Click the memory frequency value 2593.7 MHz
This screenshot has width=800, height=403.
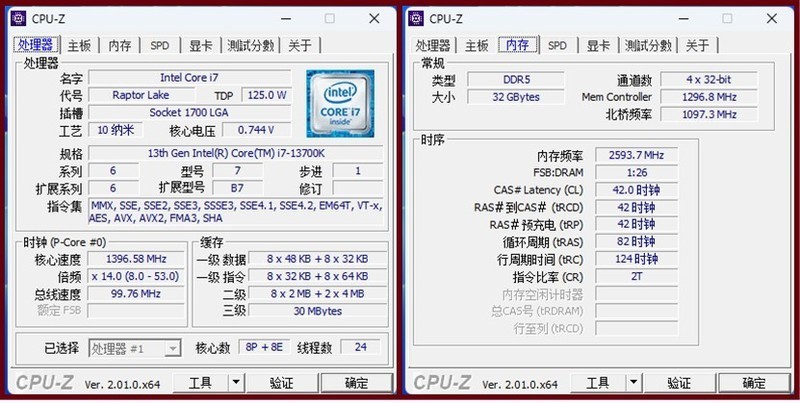(x=636, y=155)
